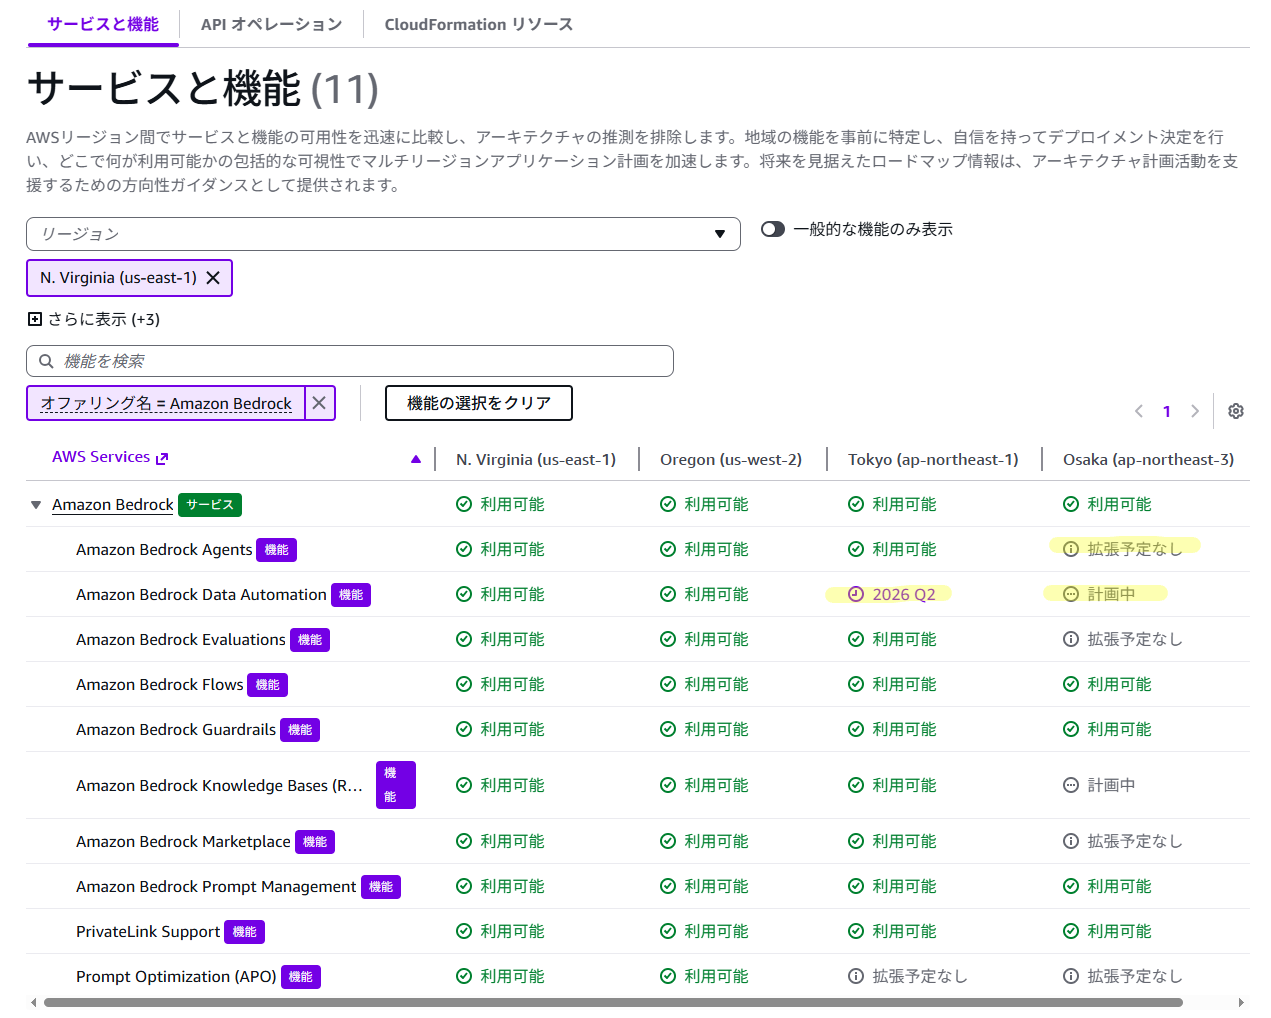Click the サービスと機能 (11) heading
The image size is (1271, 1018).
(x=203, y=89)
